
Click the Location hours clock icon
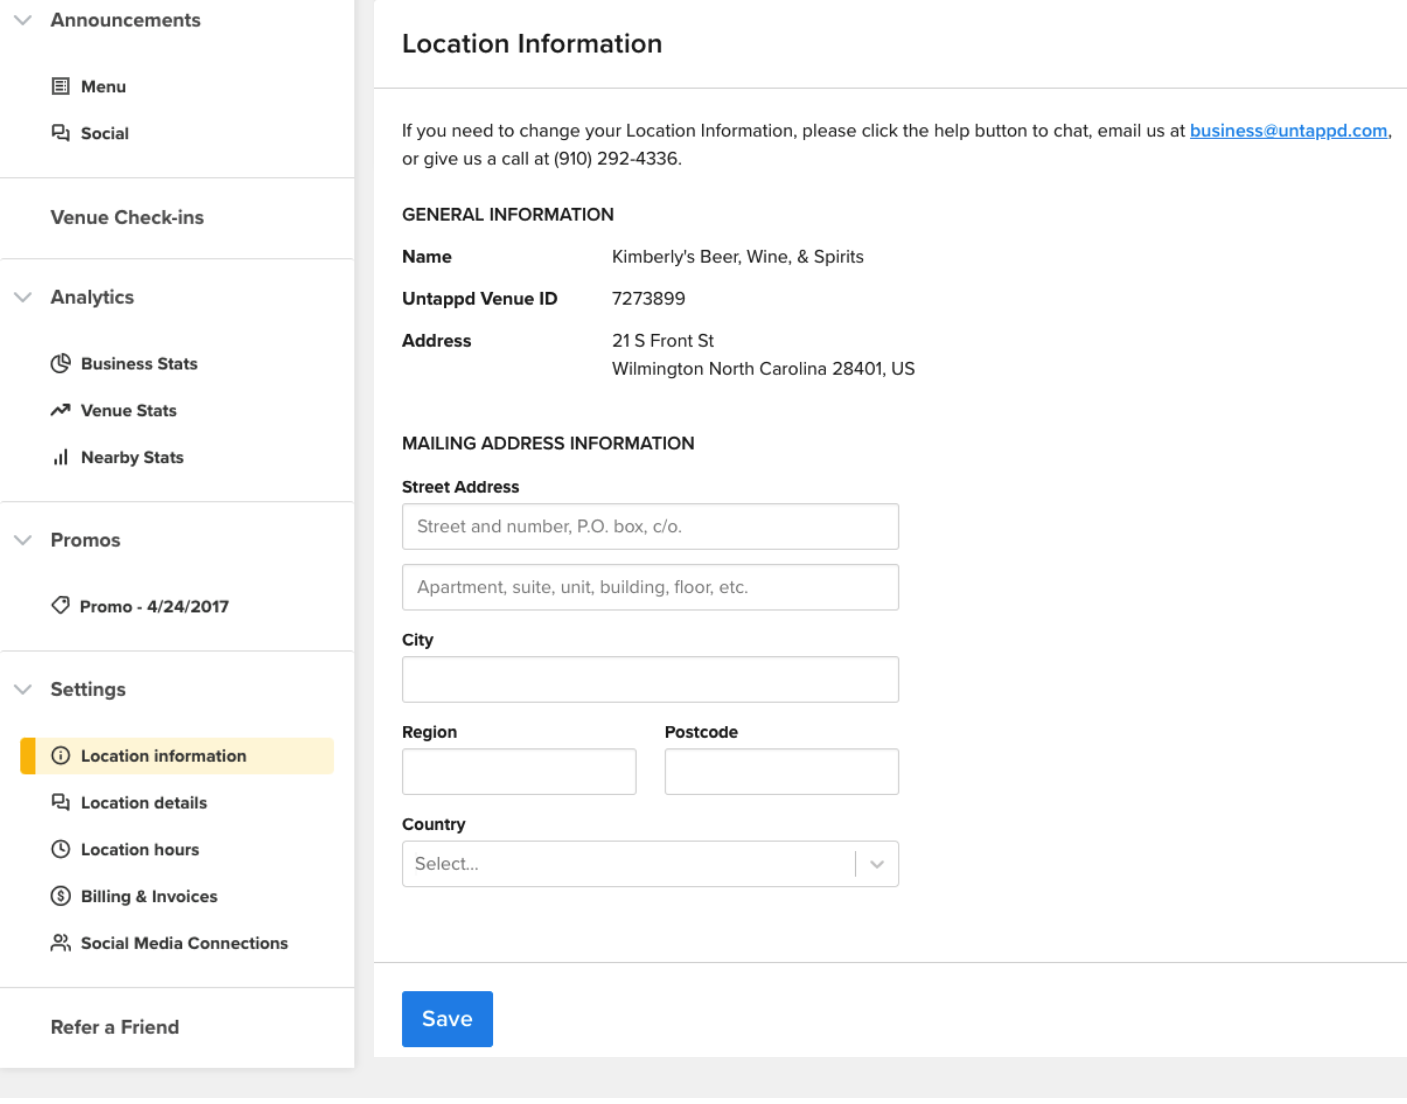(61, 849)
